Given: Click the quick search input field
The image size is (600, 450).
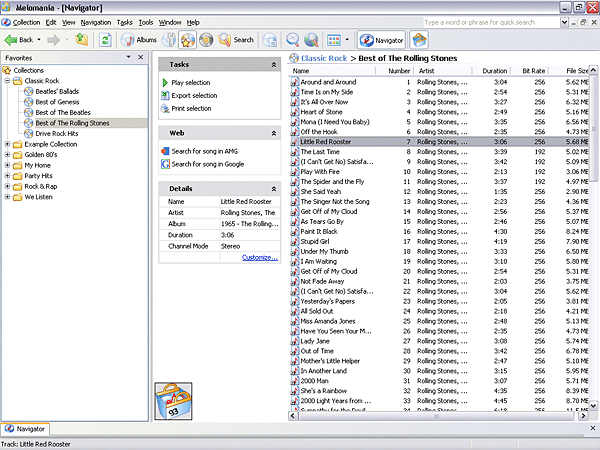Looking at the screenshot, I should pyautogui.click(x=491, y=23).
